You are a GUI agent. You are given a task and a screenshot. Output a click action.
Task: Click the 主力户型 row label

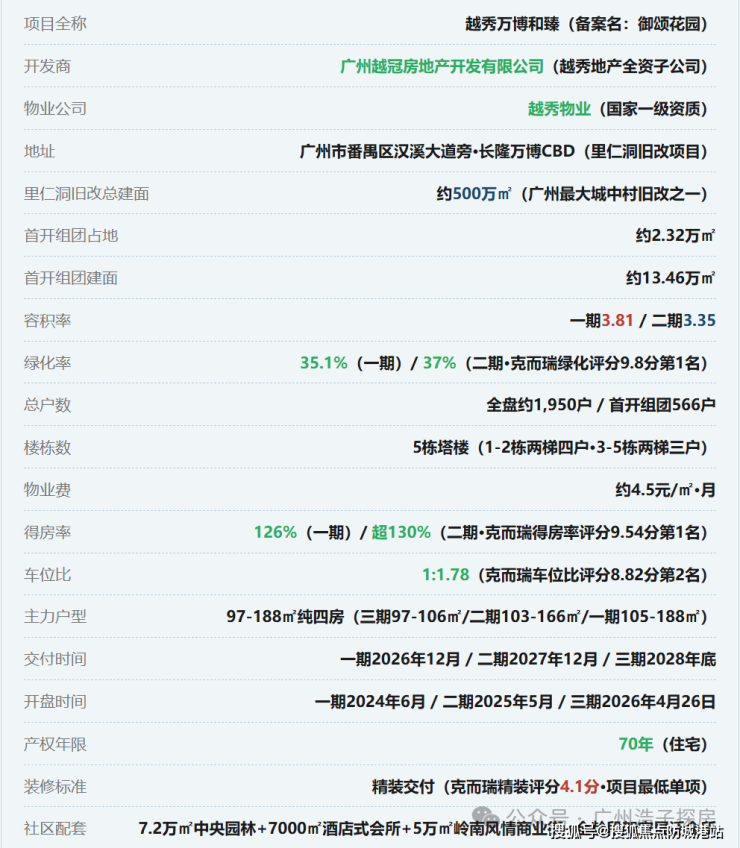pyautogui.click(x=55, y=617)
